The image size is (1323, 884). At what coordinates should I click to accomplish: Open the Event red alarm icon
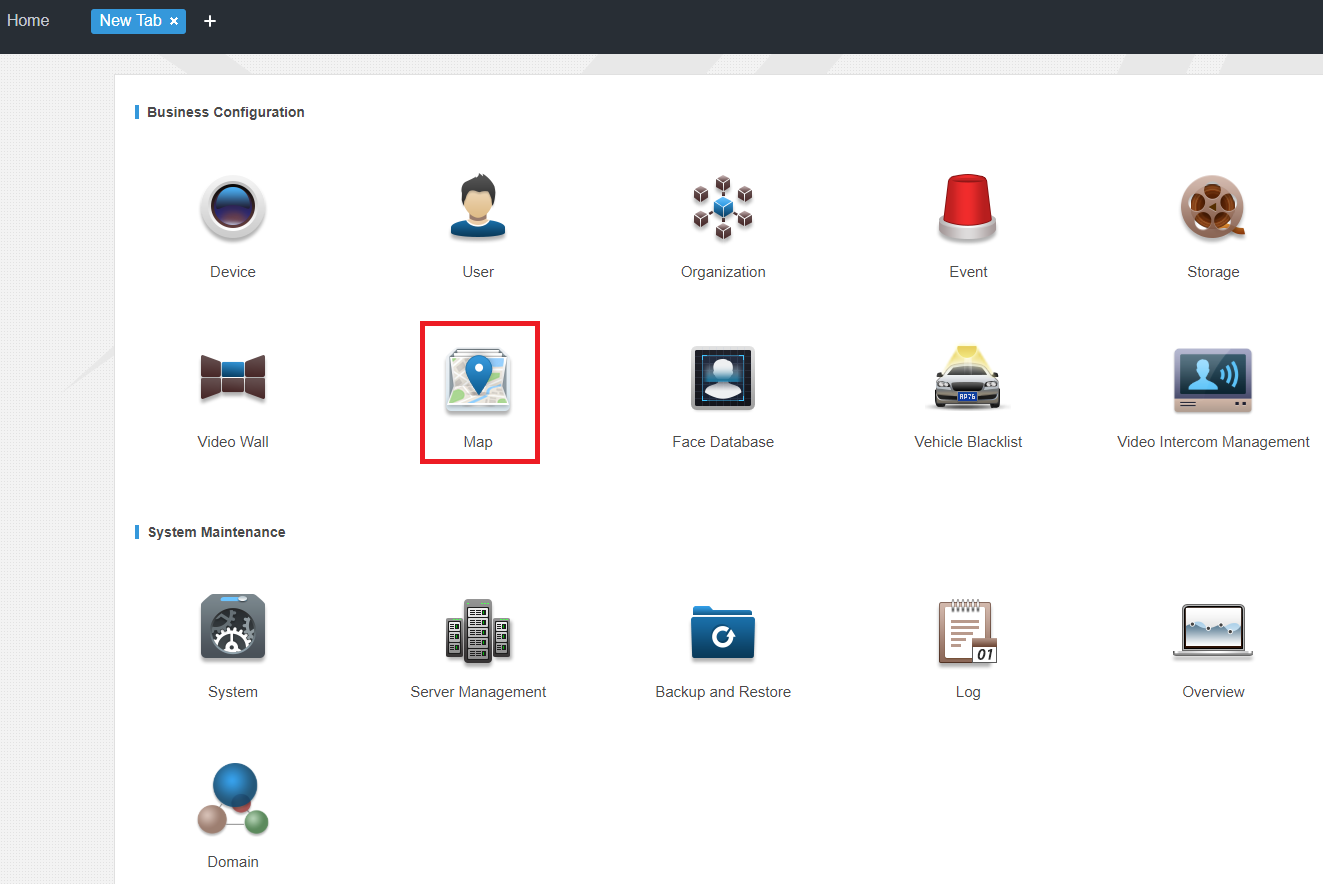point(968,208)
